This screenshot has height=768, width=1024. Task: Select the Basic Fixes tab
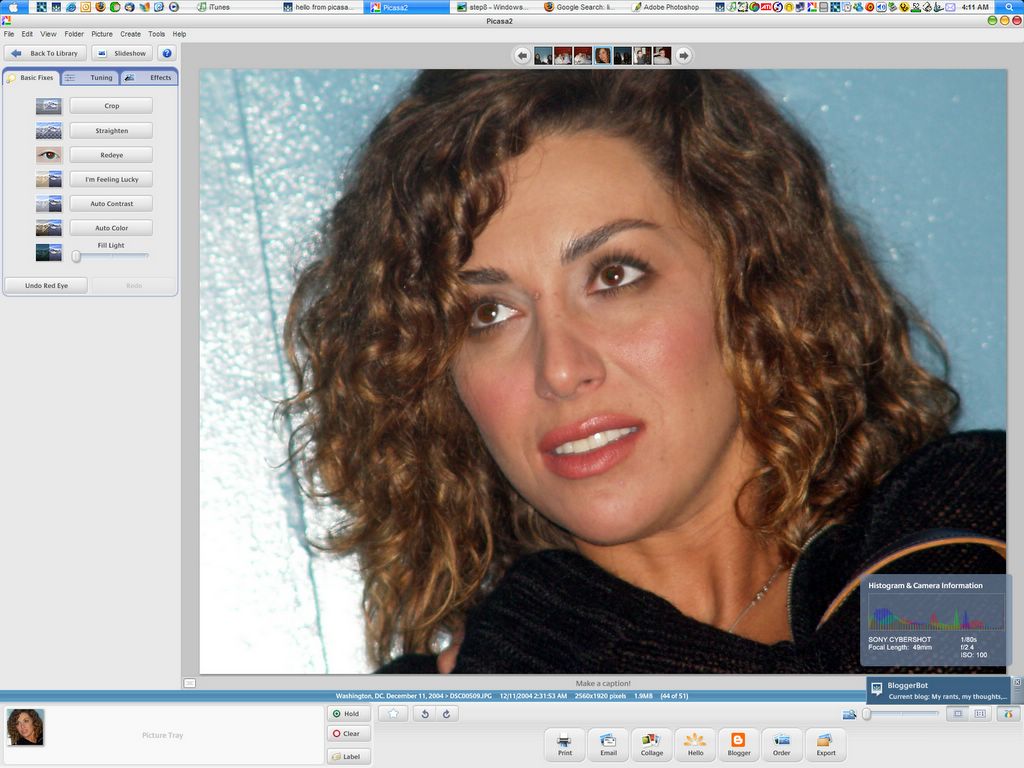click(x=32, y=78)
